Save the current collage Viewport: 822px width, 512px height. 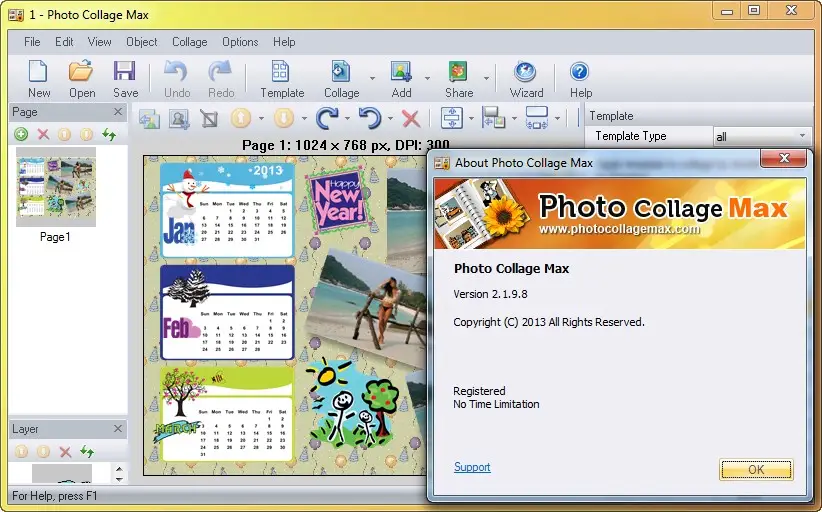pyautogui.click(x=125, y=79)
